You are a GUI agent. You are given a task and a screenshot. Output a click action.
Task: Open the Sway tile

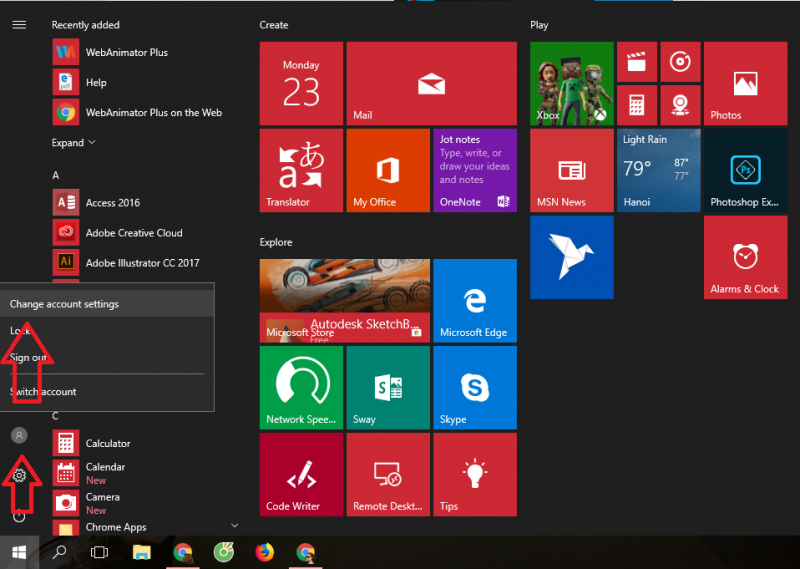[x=388, y=387]
